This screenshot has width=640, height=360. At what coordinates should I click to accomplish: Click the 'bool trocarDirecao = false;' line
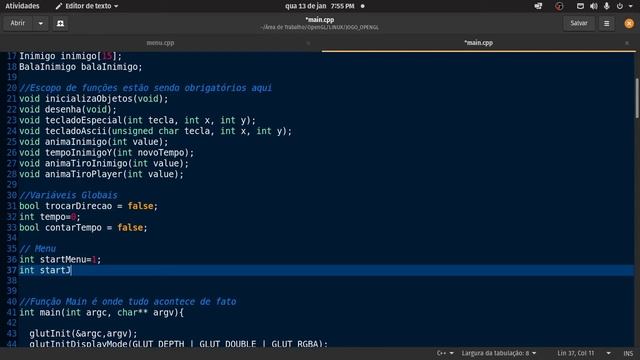88,206
